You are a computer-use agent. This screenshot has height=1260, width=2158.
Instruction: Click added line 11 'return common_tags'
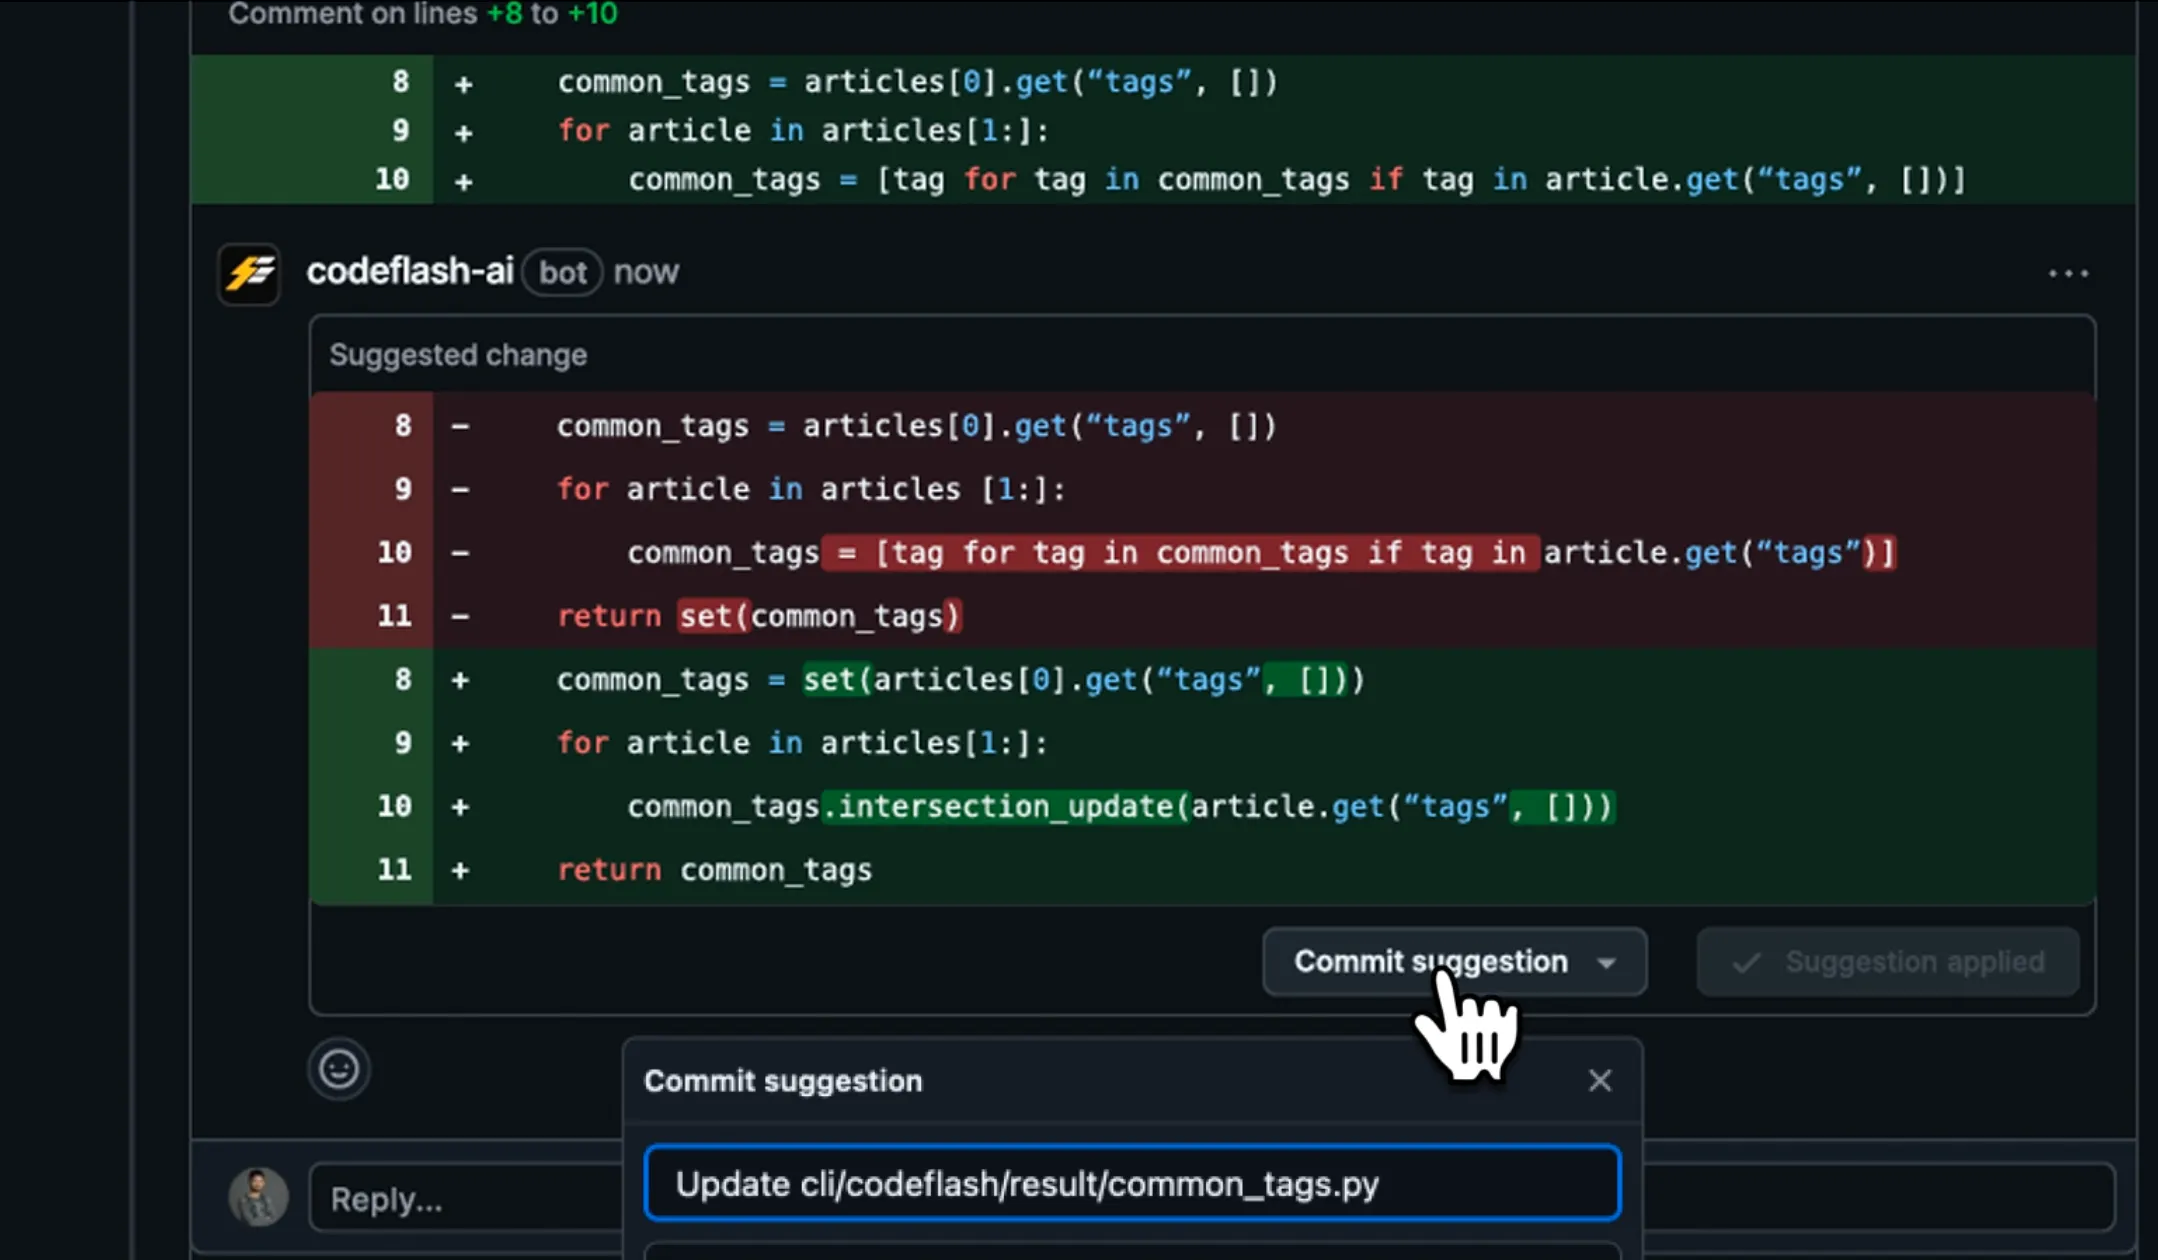click(x=714, y=870)
